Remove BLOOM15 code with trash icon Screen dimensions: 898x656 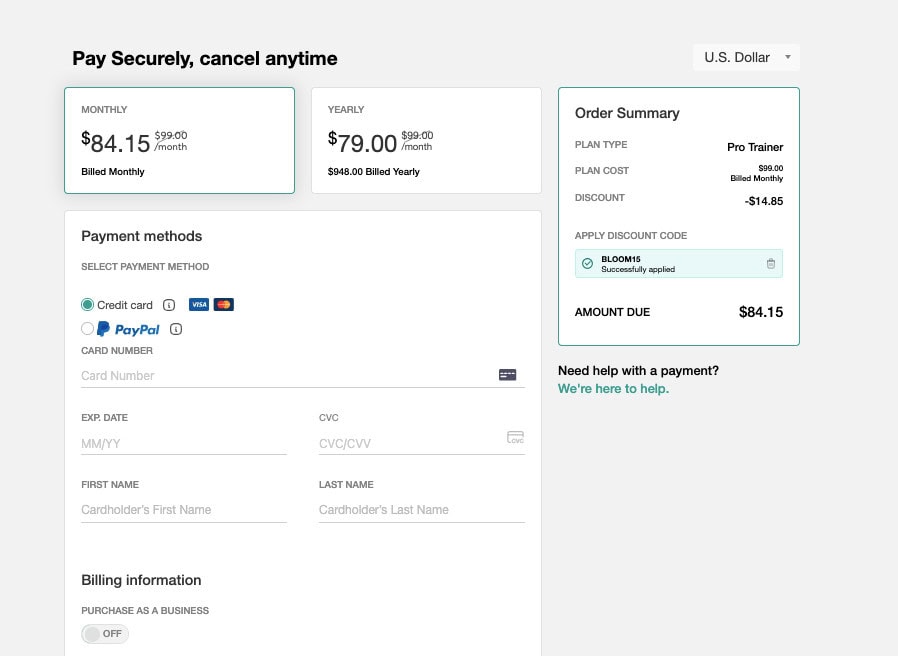[770, 264]
